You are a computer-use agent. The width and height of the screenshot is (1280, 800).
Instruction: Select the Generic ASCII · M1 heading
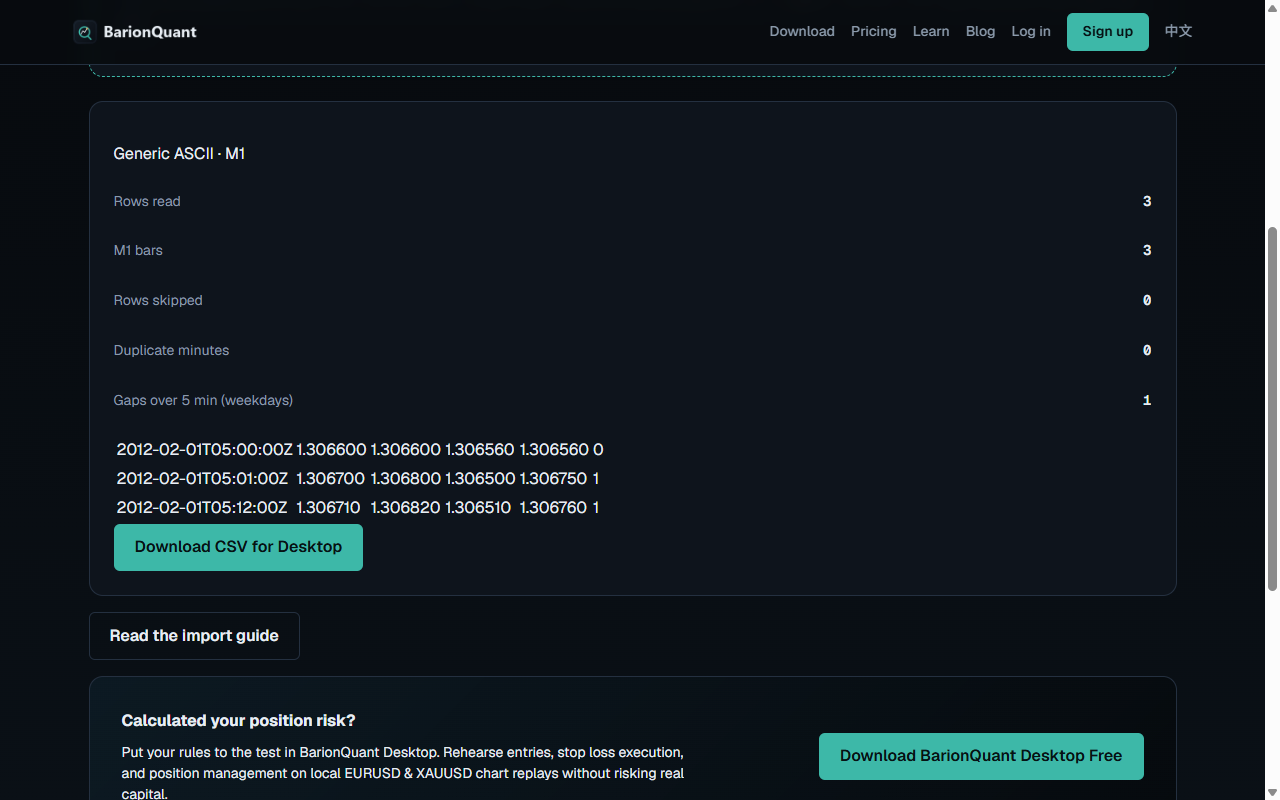tap(180, 154)
